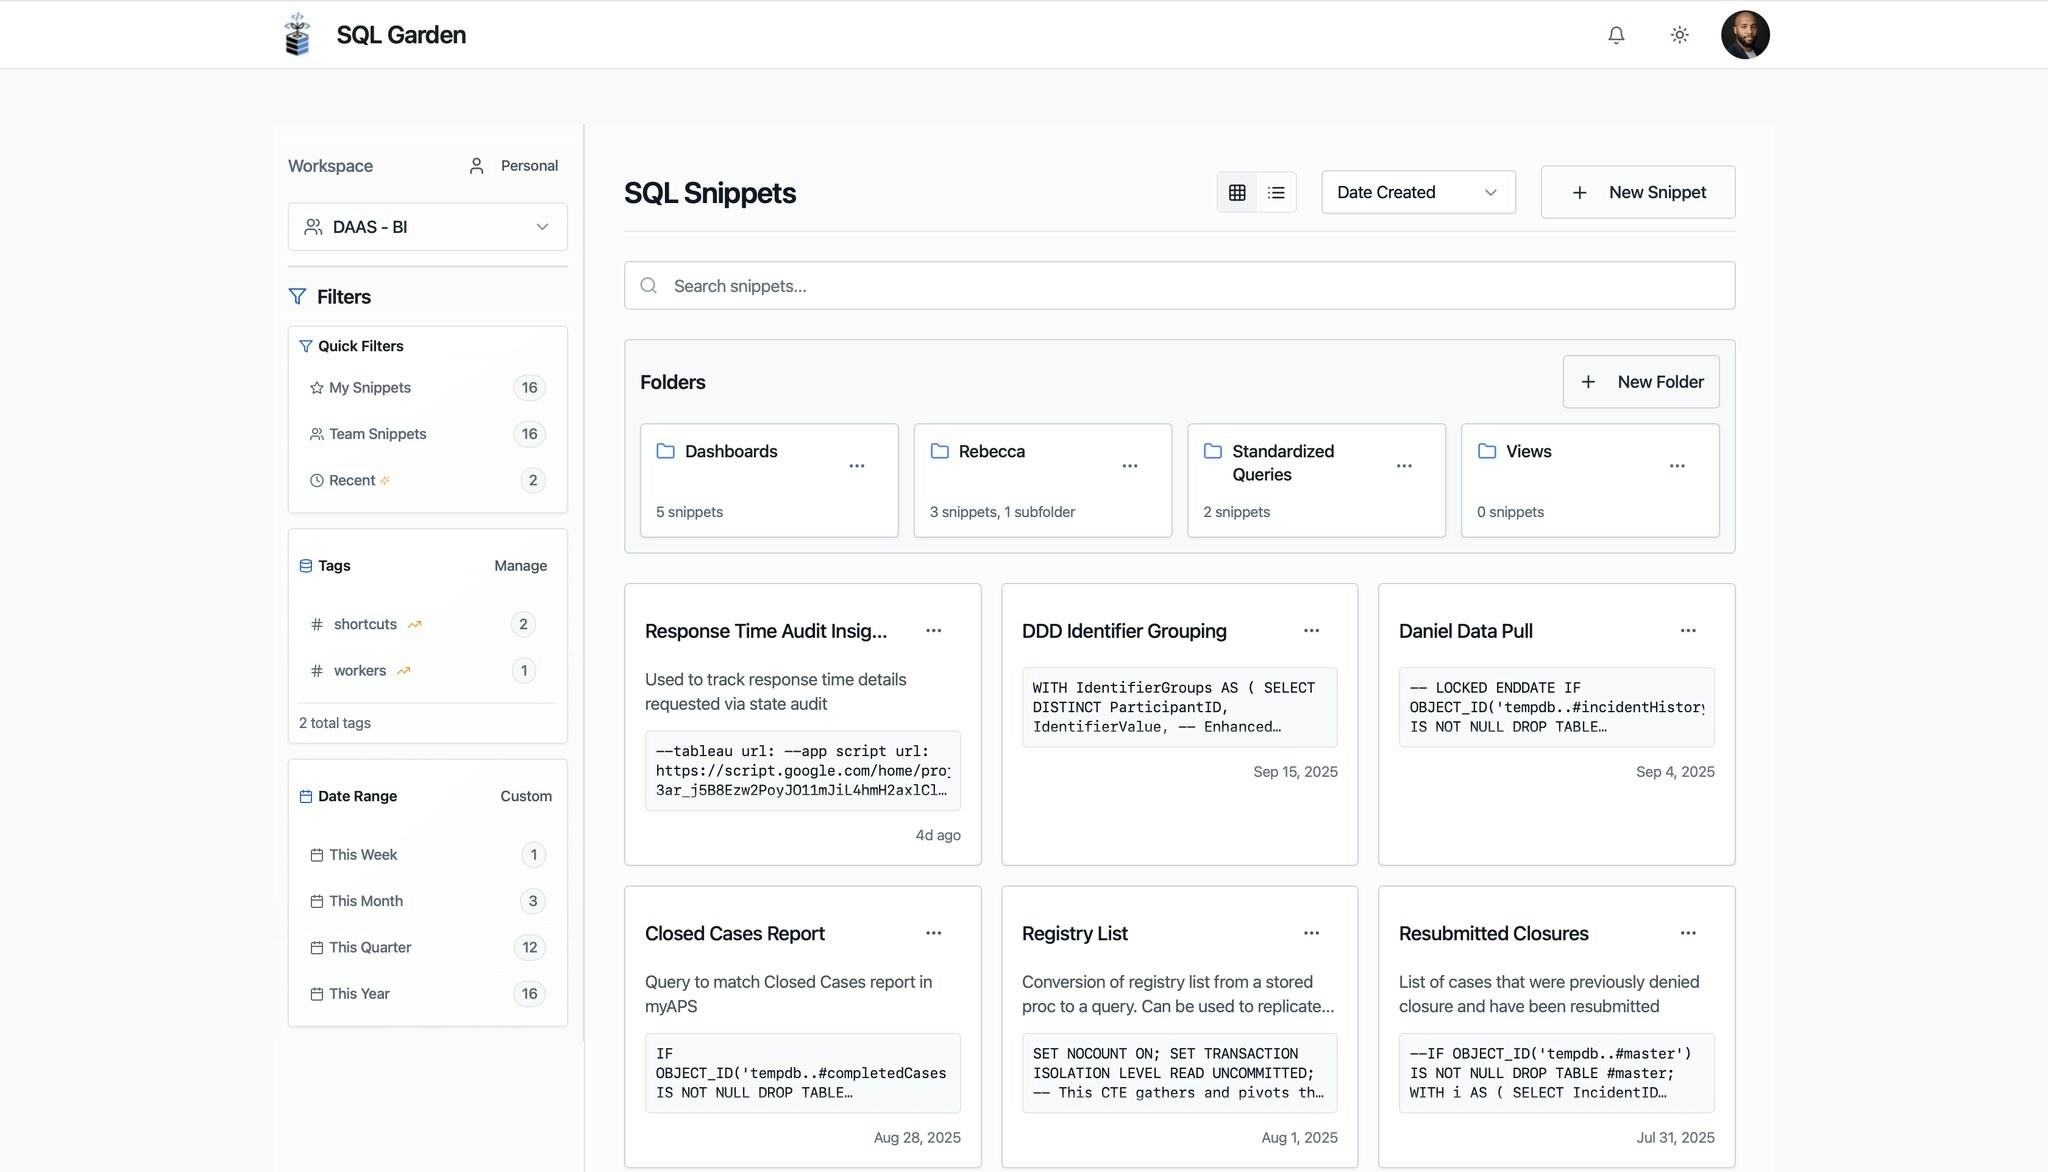Viewport: 2048px width, 1172px height.
Task: Toggle light/dark theme sun icon
Action: tap(1679, 35)
